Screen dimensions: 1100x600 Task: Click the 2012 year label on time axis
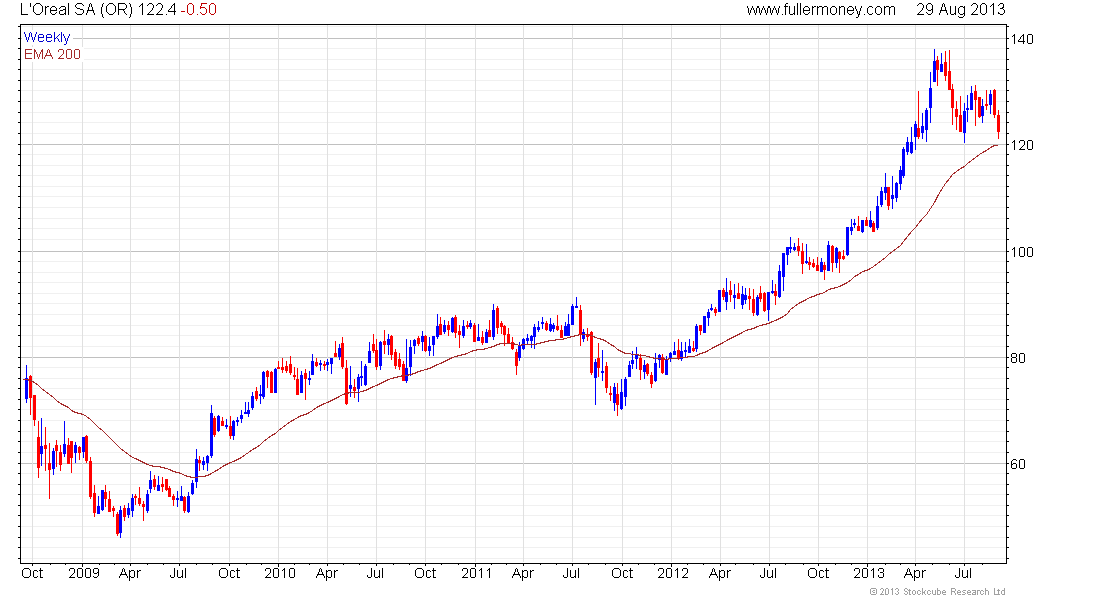pos(673,573)
